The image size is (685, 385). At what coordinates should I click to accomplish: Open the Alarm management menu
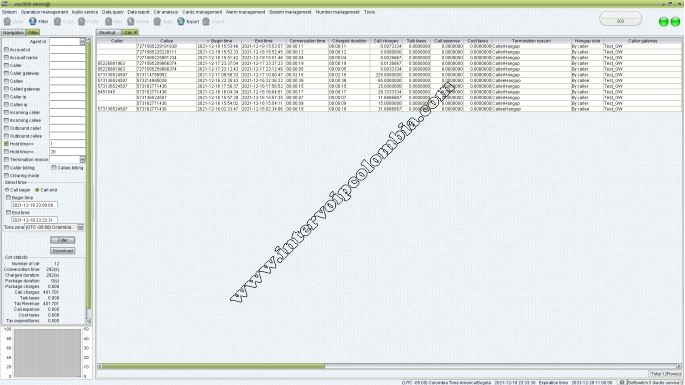pyautogui.click(x=246, y=12)
